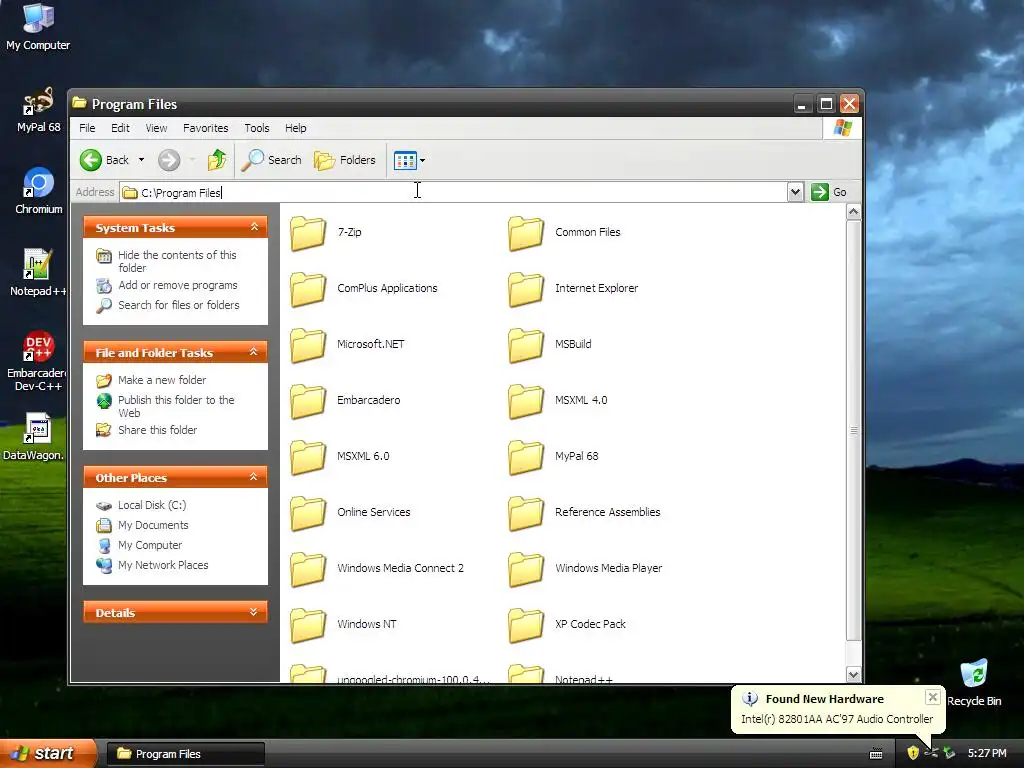Click the MyPal 68 desktop shortcut
1024x768 pixels.
(x=38, y=110)
